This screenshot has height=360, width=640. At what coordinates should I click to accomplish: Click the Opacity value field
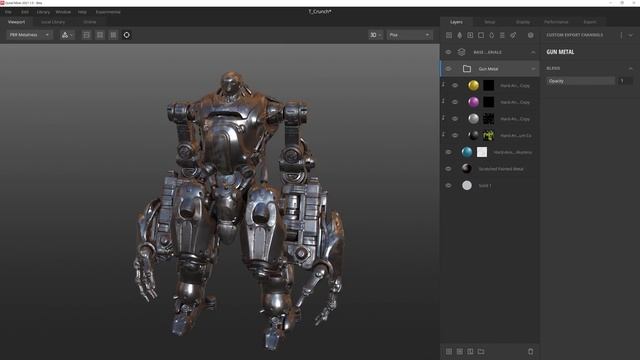[x=625, y=81]
